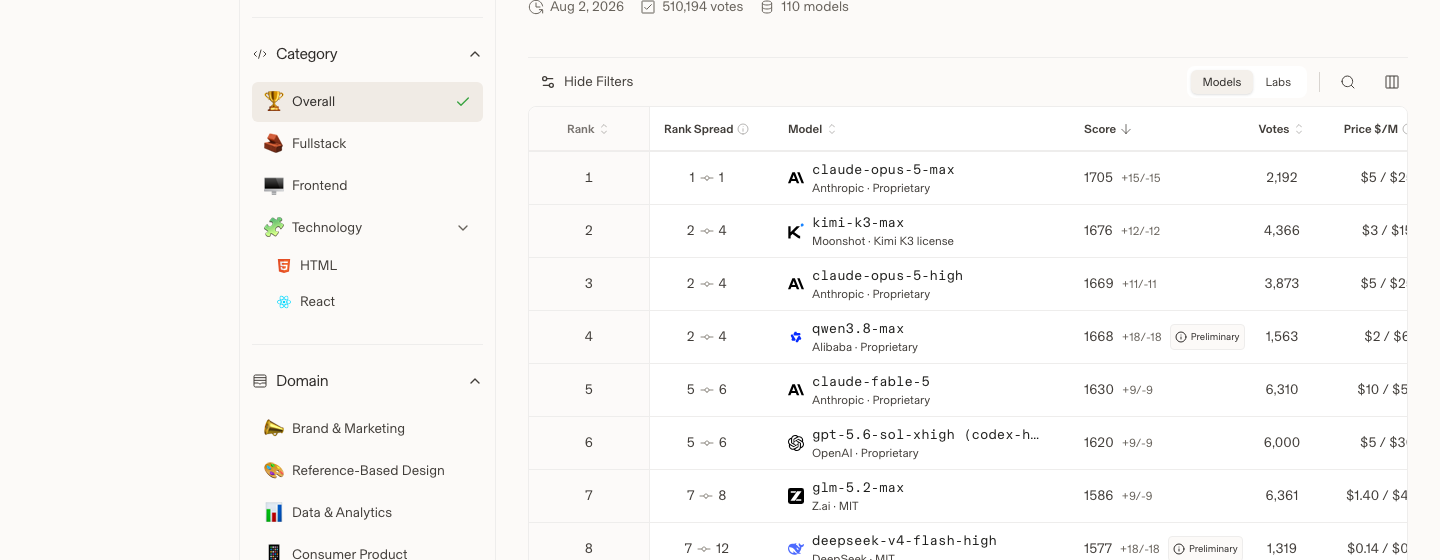Choose the Data & Analytics domain
1440x560 pixels.
click(367, 512)
